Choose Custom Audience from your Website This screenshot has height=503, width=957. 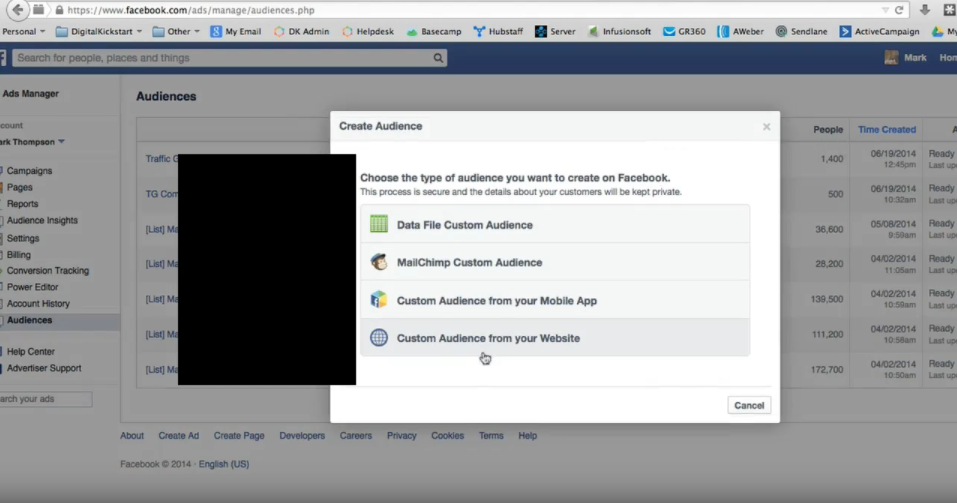[555, 338]
